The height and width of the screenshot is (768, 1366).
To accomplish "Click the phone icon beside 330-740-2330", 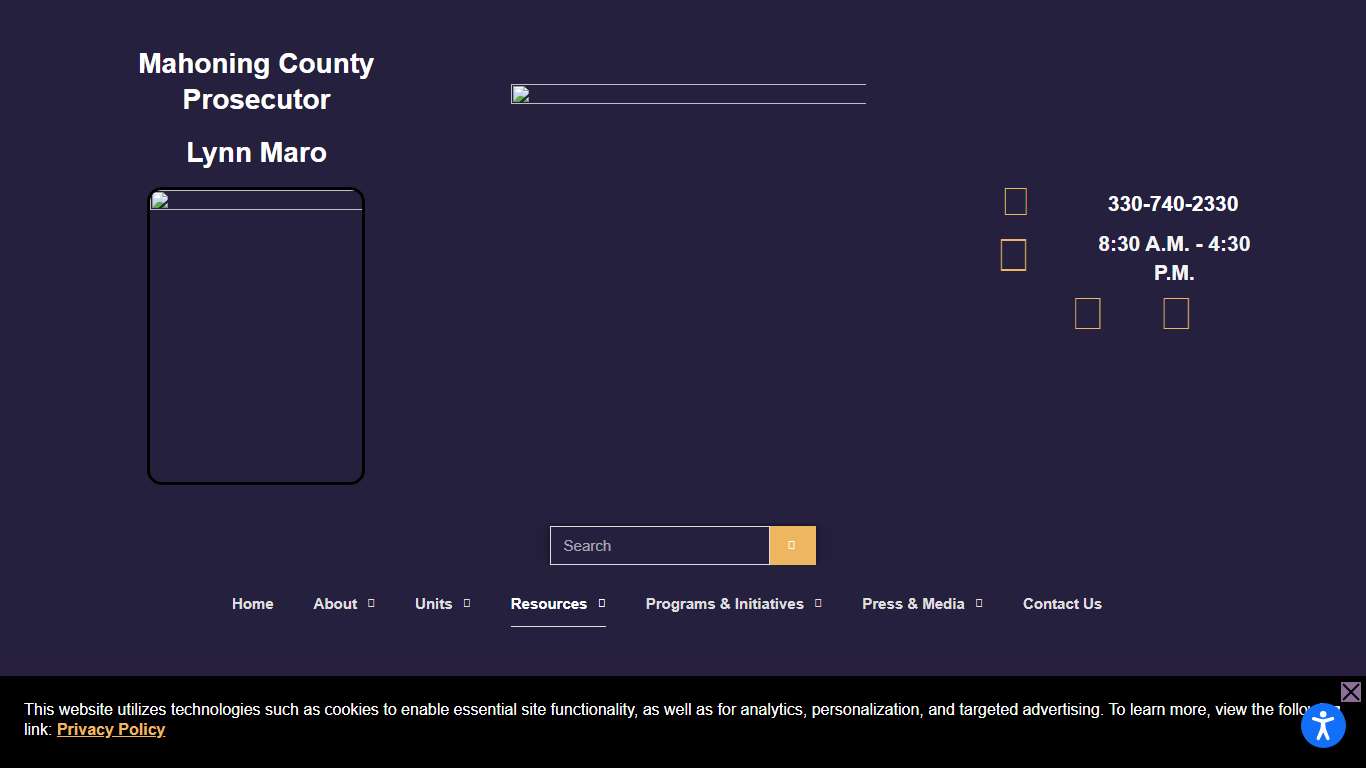I will coord(1015,202).
